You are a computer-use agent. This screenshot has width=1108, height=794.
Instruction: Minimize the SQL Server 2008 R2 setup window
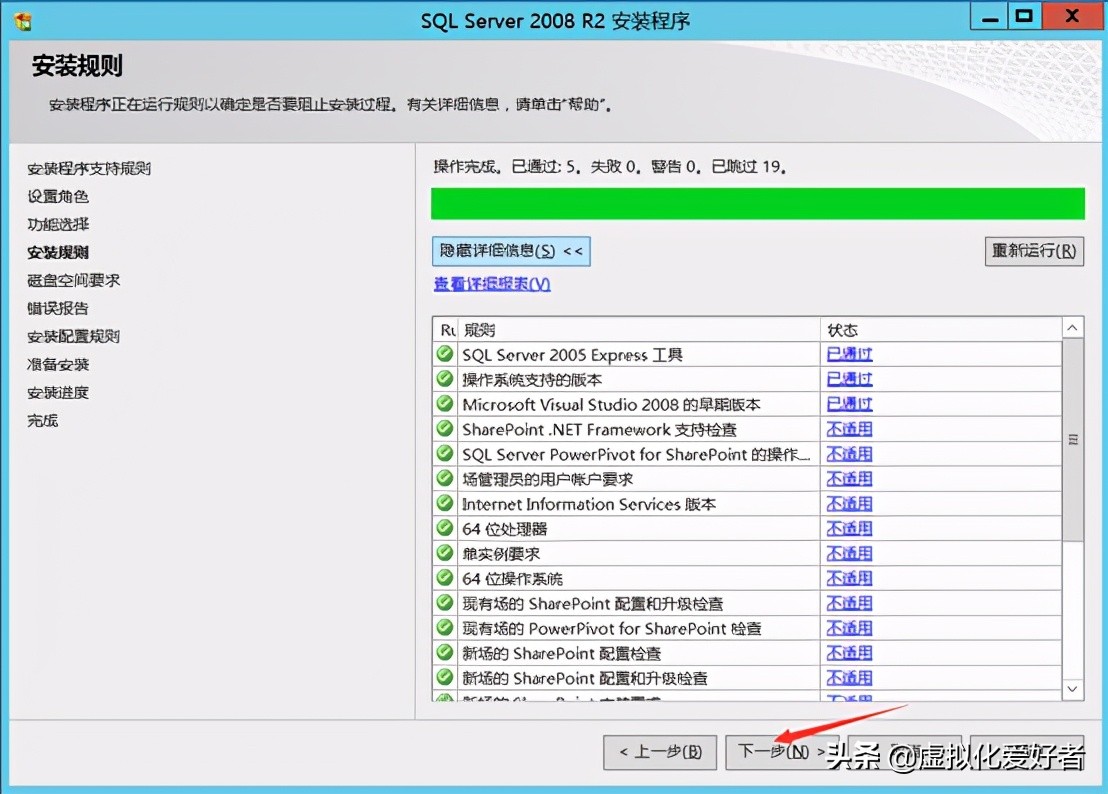(x=991, y=16)
